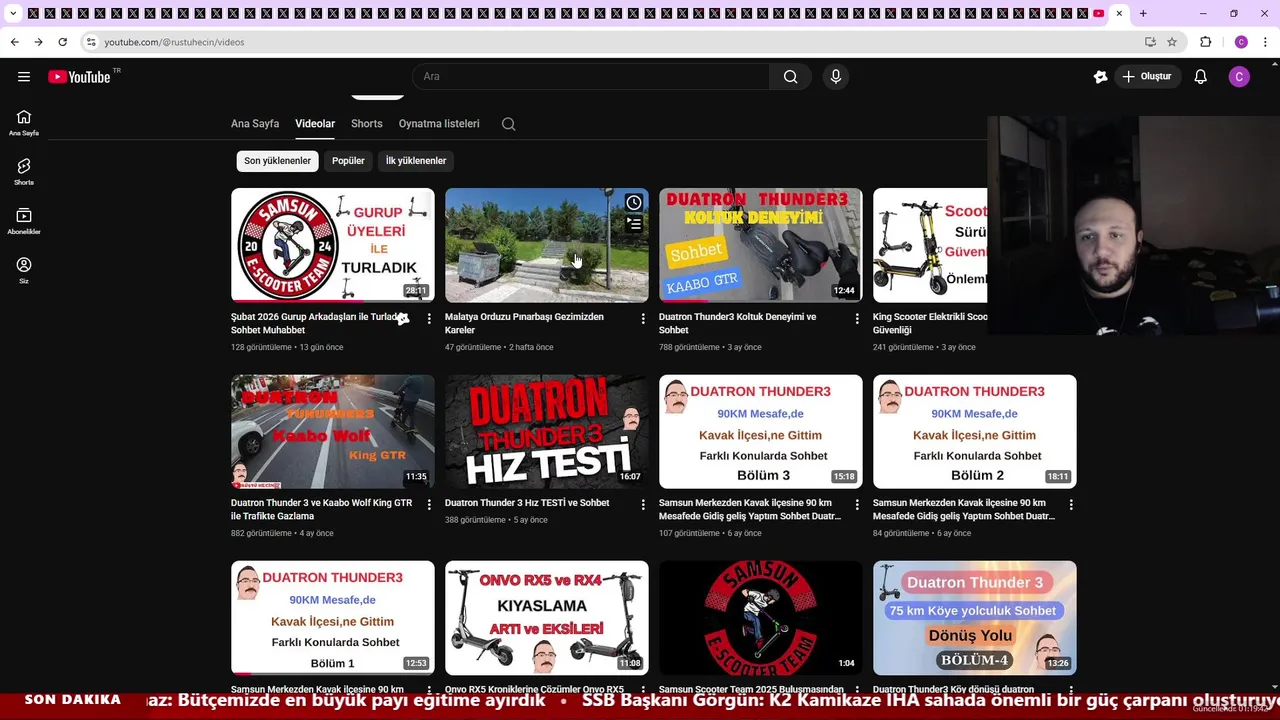Switch to the channel Shorts tab
The width and height of the screenshot is (1280, 720).
click(x=367, y=124)
